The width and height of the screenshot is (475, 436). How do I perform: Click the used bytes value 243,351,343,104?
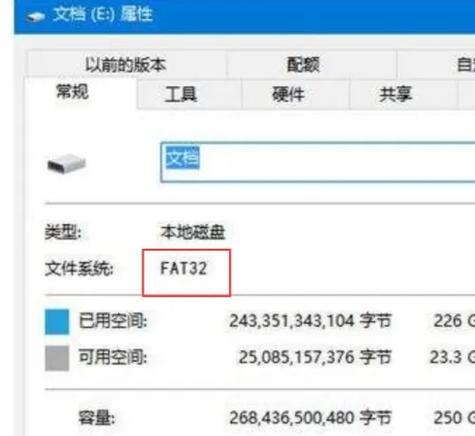click(292, 321)
